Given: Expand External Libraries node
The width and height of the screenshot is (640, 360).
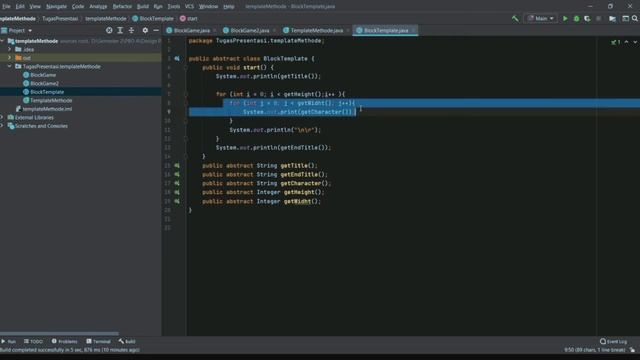Looking at the screenshot, I should [2, 117].
